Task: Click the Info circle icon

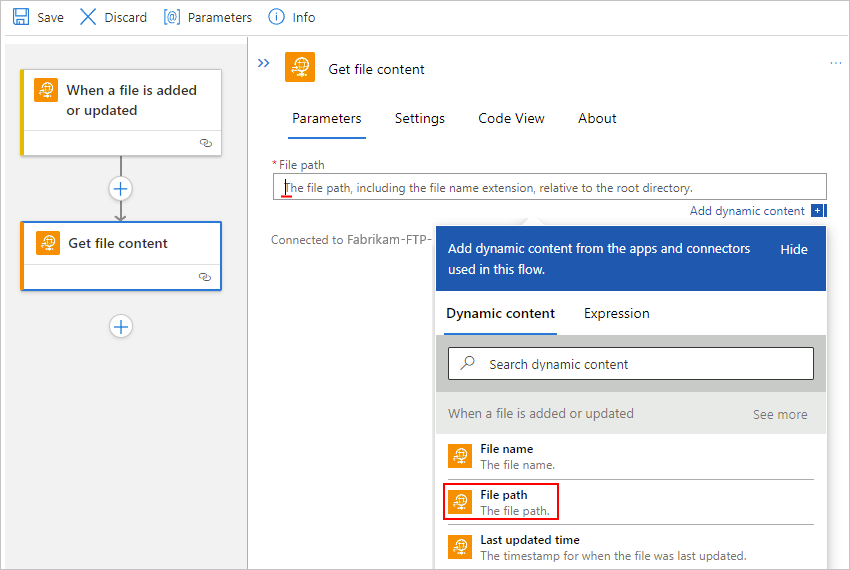Action: pos(277,17)
